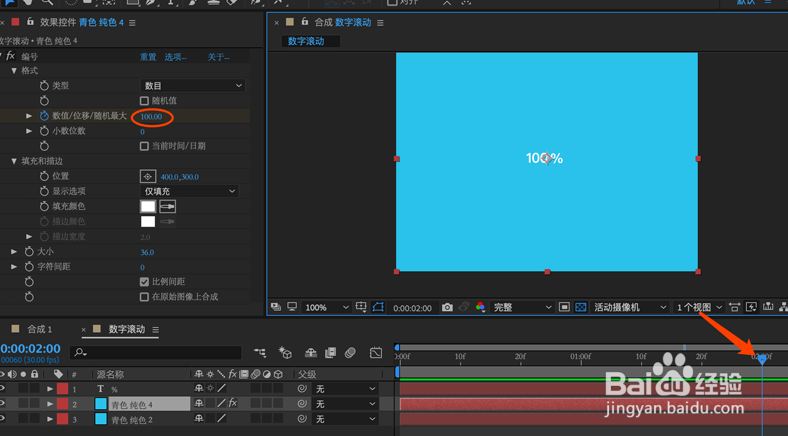Enable frame blending for all layers

tap(330, 353)
